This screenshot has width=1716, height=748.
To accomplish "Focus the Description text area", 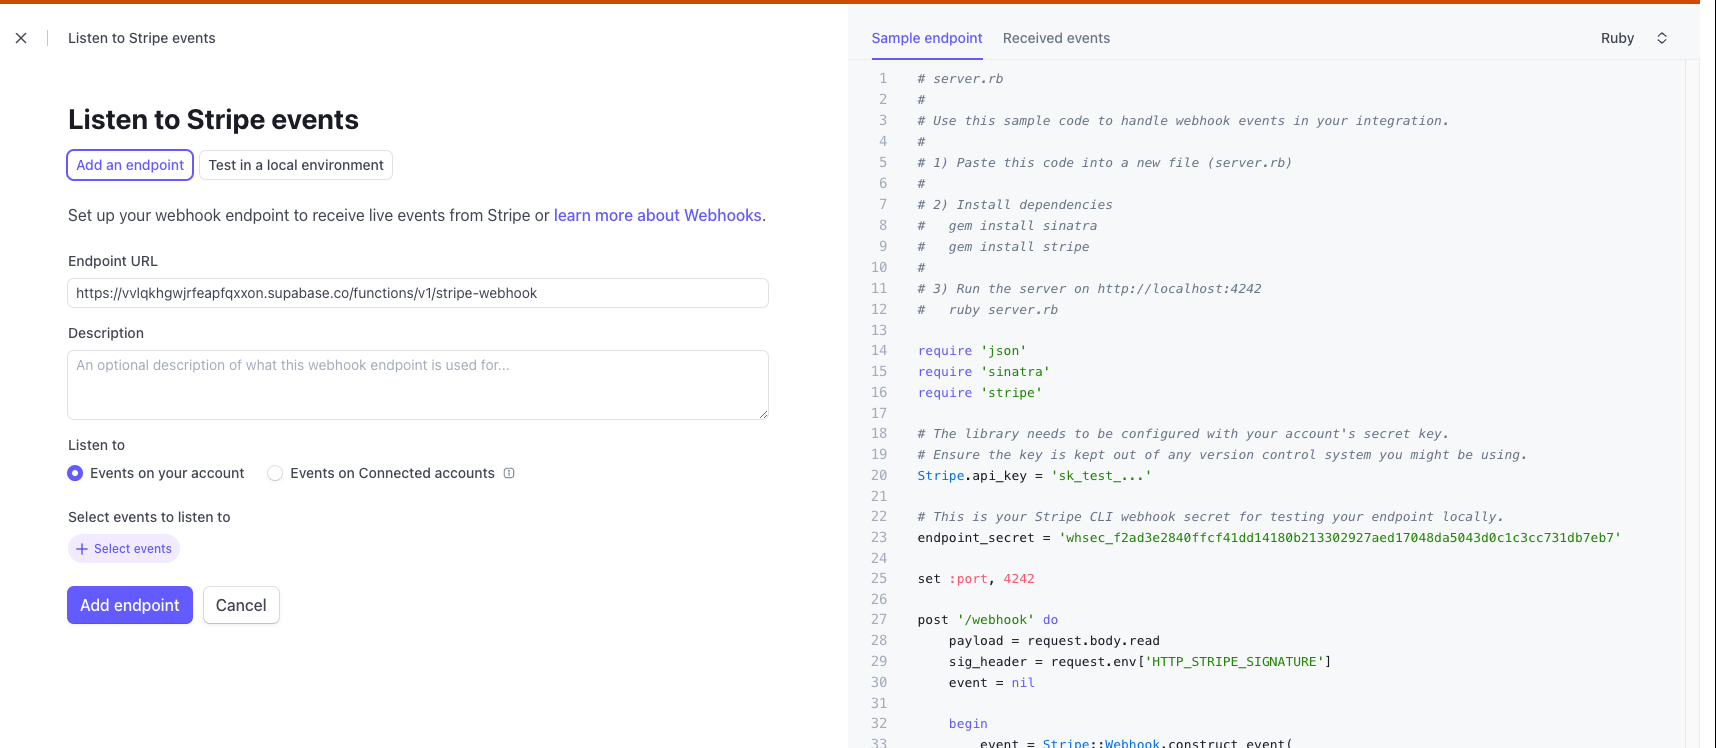I will (x=418, y=385).
